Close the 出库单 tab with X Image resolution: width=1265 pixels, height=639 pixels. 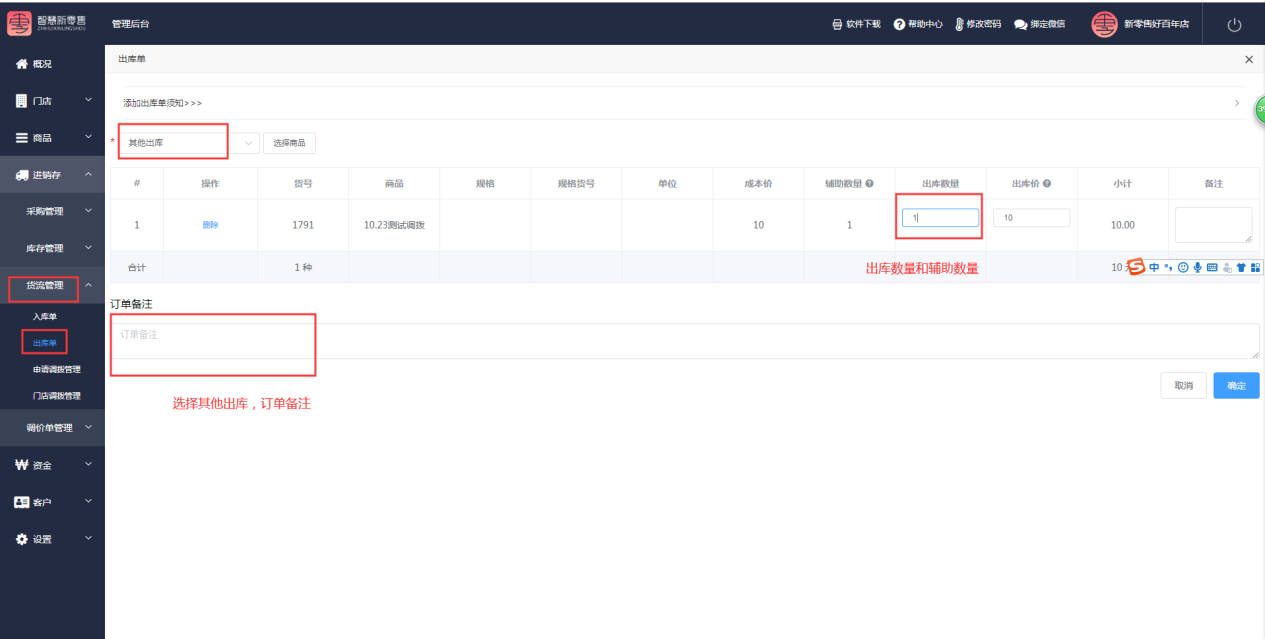(x=1248, y=60)
